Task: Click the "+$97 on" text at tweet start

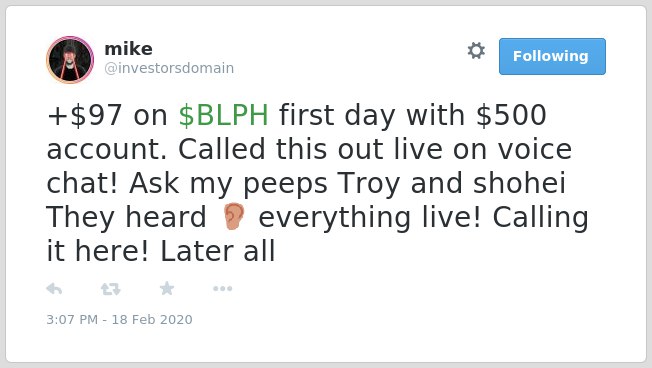Action: [107, 115]
